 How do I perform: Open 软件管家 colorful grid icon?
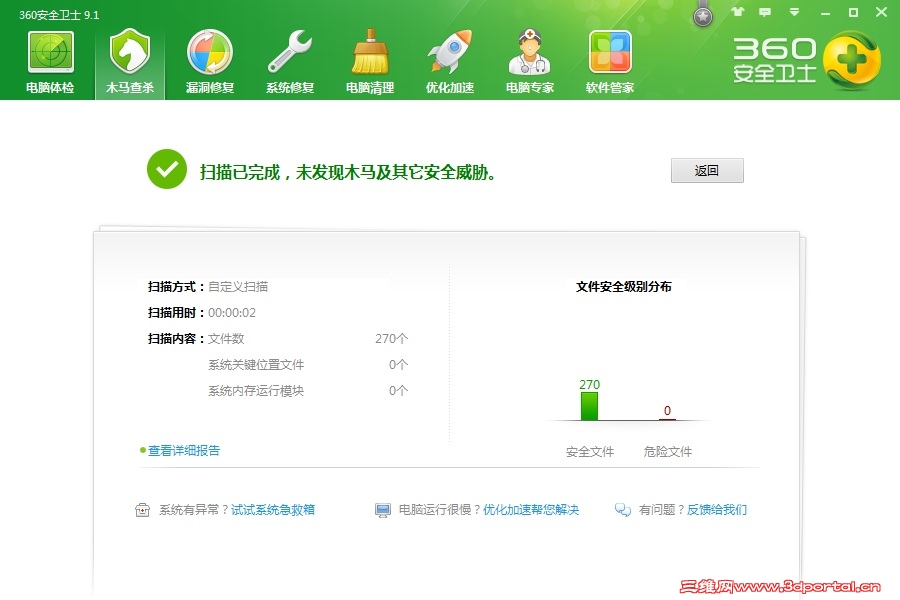tap(610, 52)
